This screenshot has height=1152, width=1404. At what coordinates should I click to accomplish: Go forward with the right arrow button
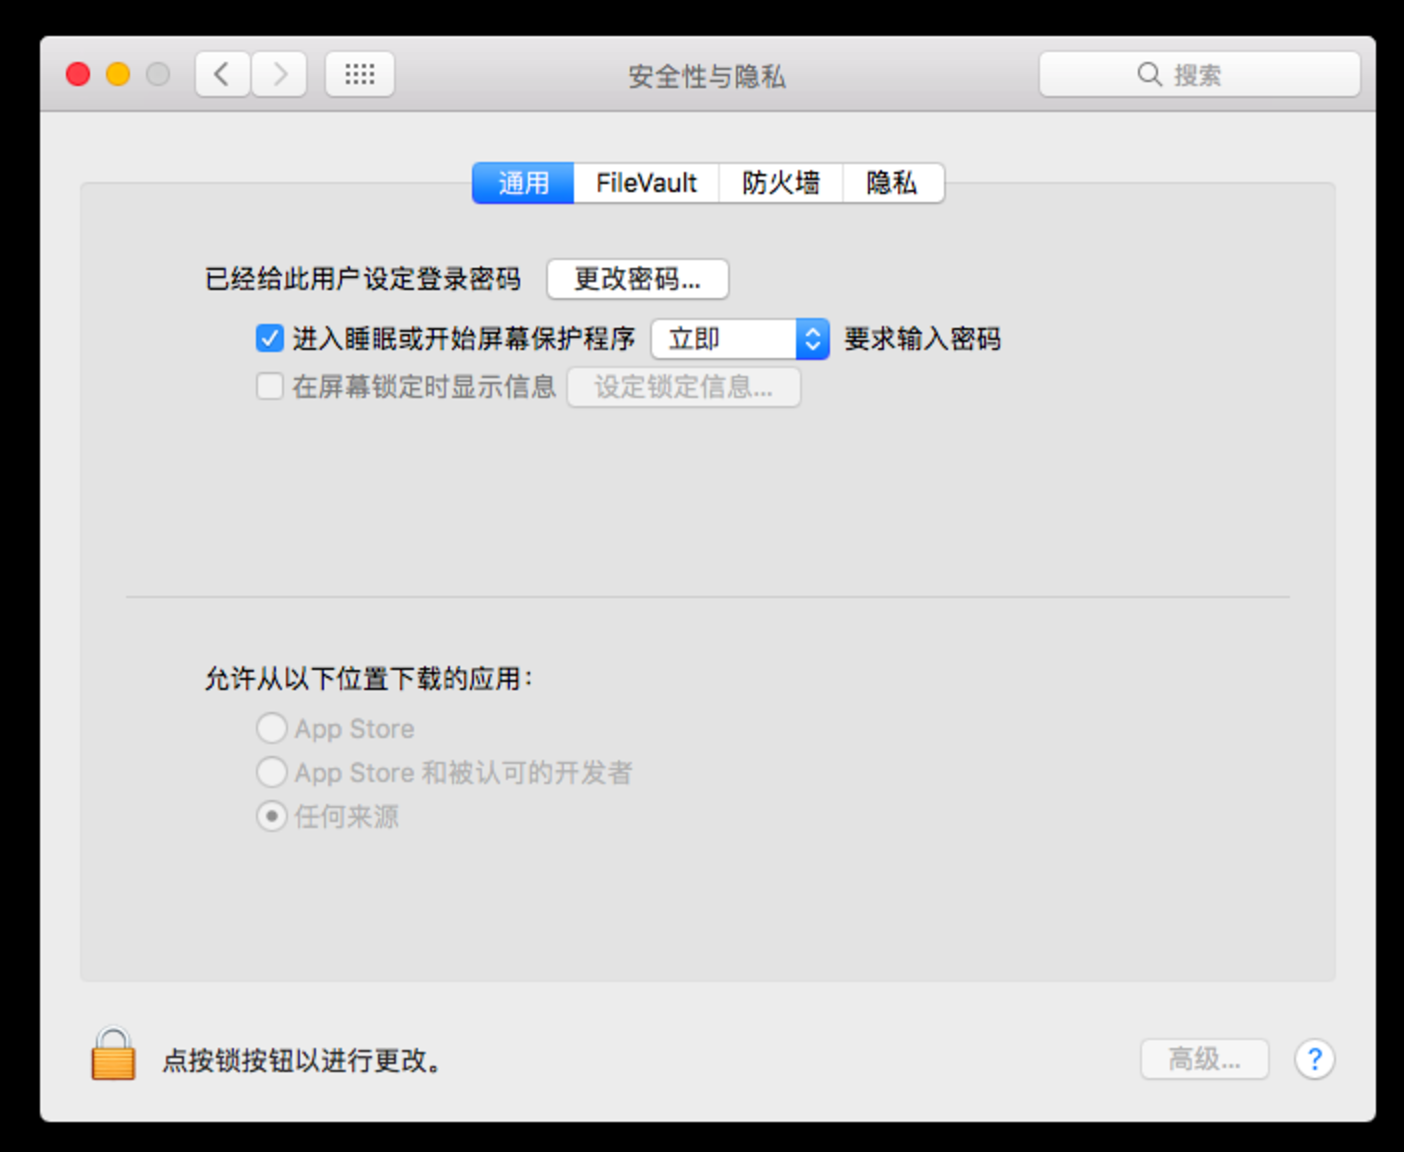(x=279, y=74)
